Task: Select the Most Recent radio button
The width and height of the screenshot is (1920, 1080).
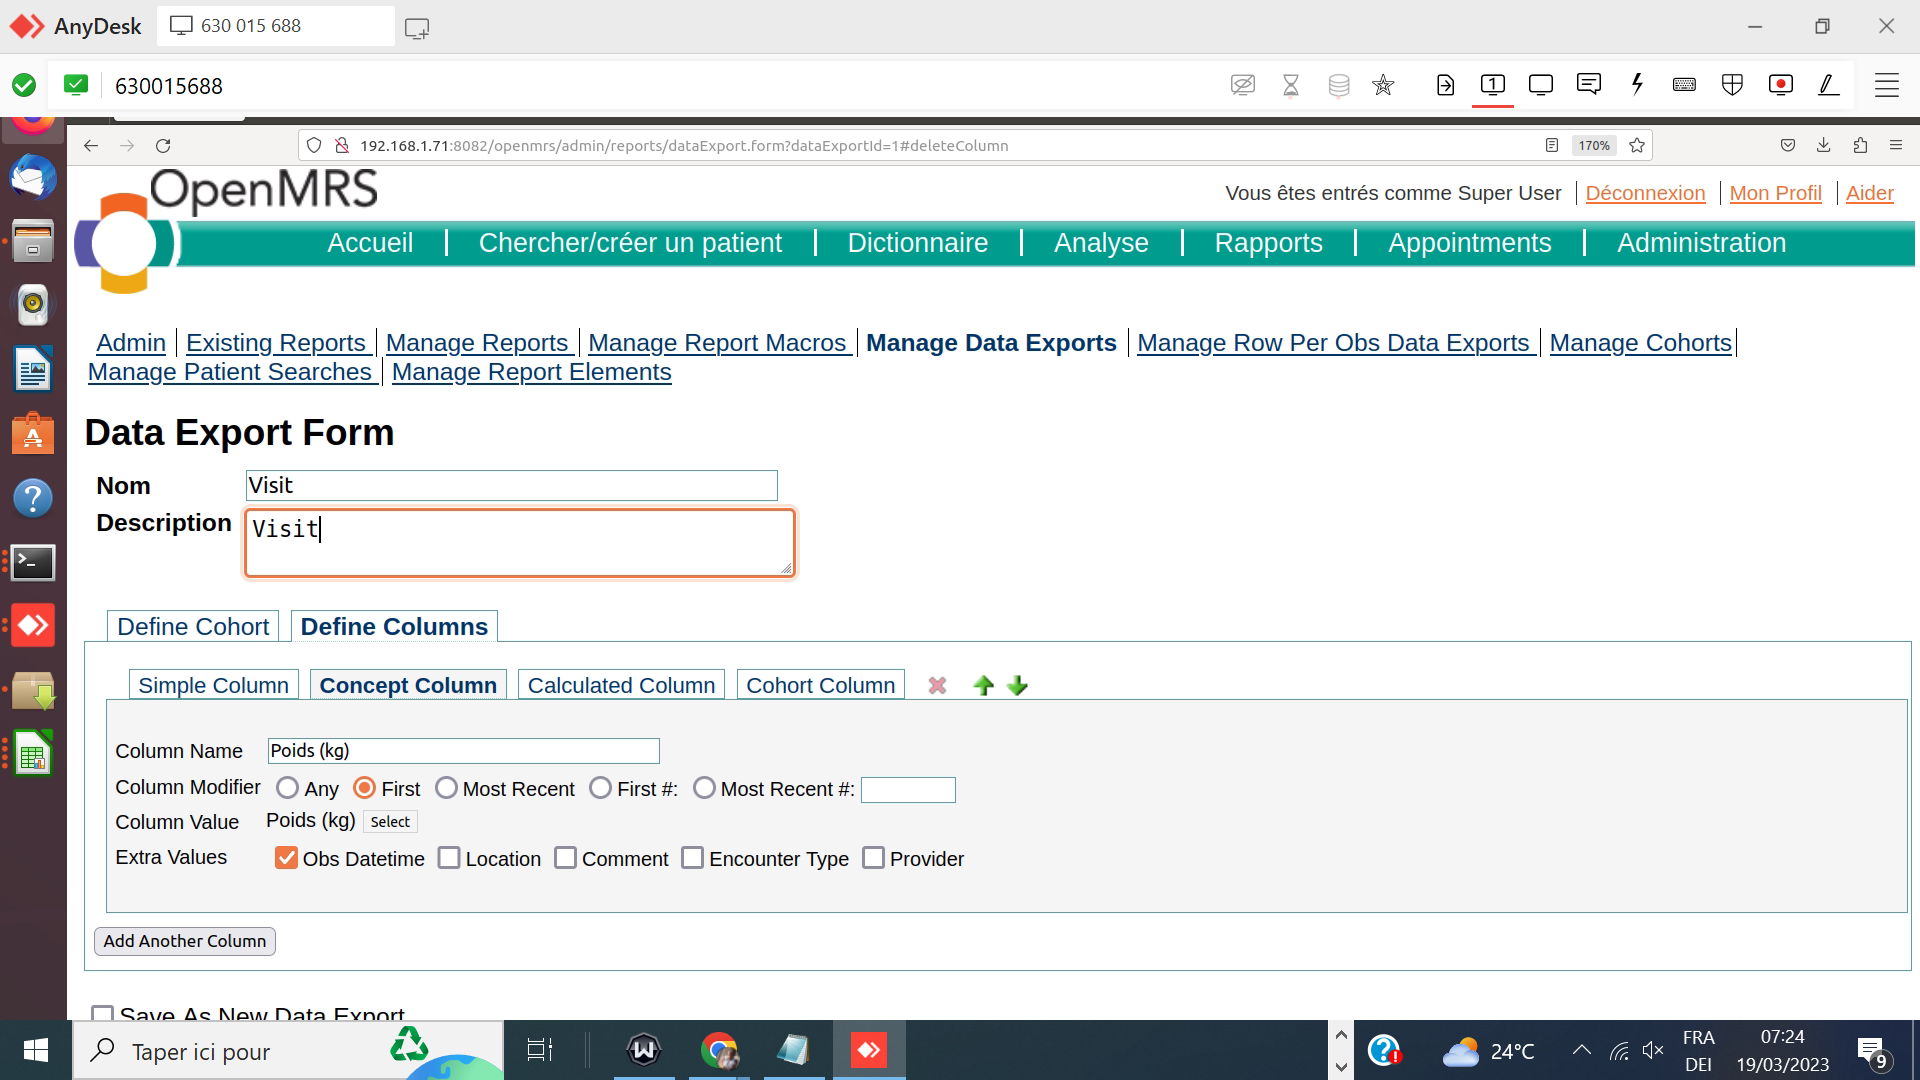Action: point(446,789)
